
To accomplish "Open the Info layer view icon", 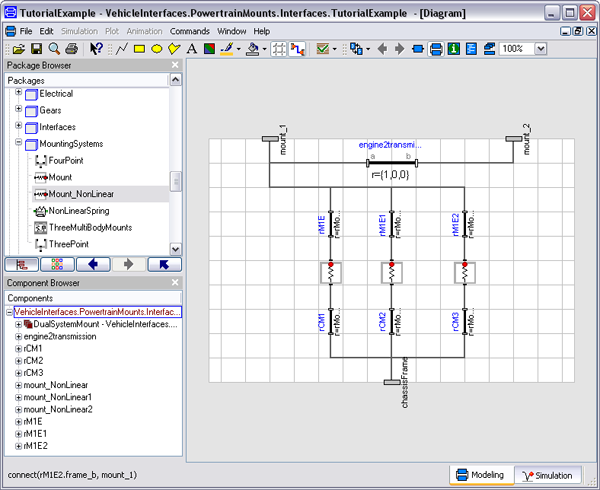I will point(454,48).
